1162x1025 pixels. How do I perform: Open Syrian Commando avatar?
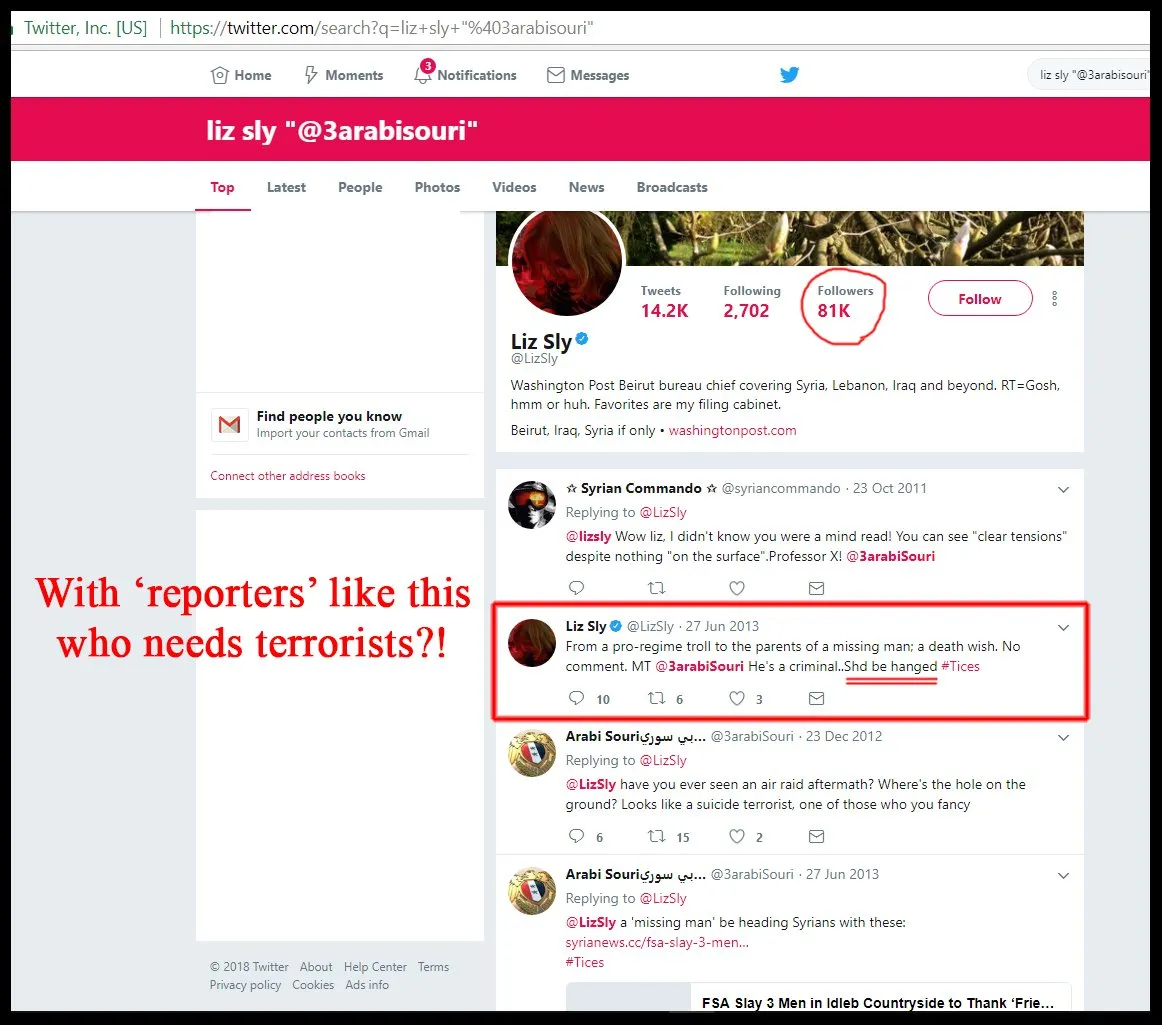click(x=531, y=505)
